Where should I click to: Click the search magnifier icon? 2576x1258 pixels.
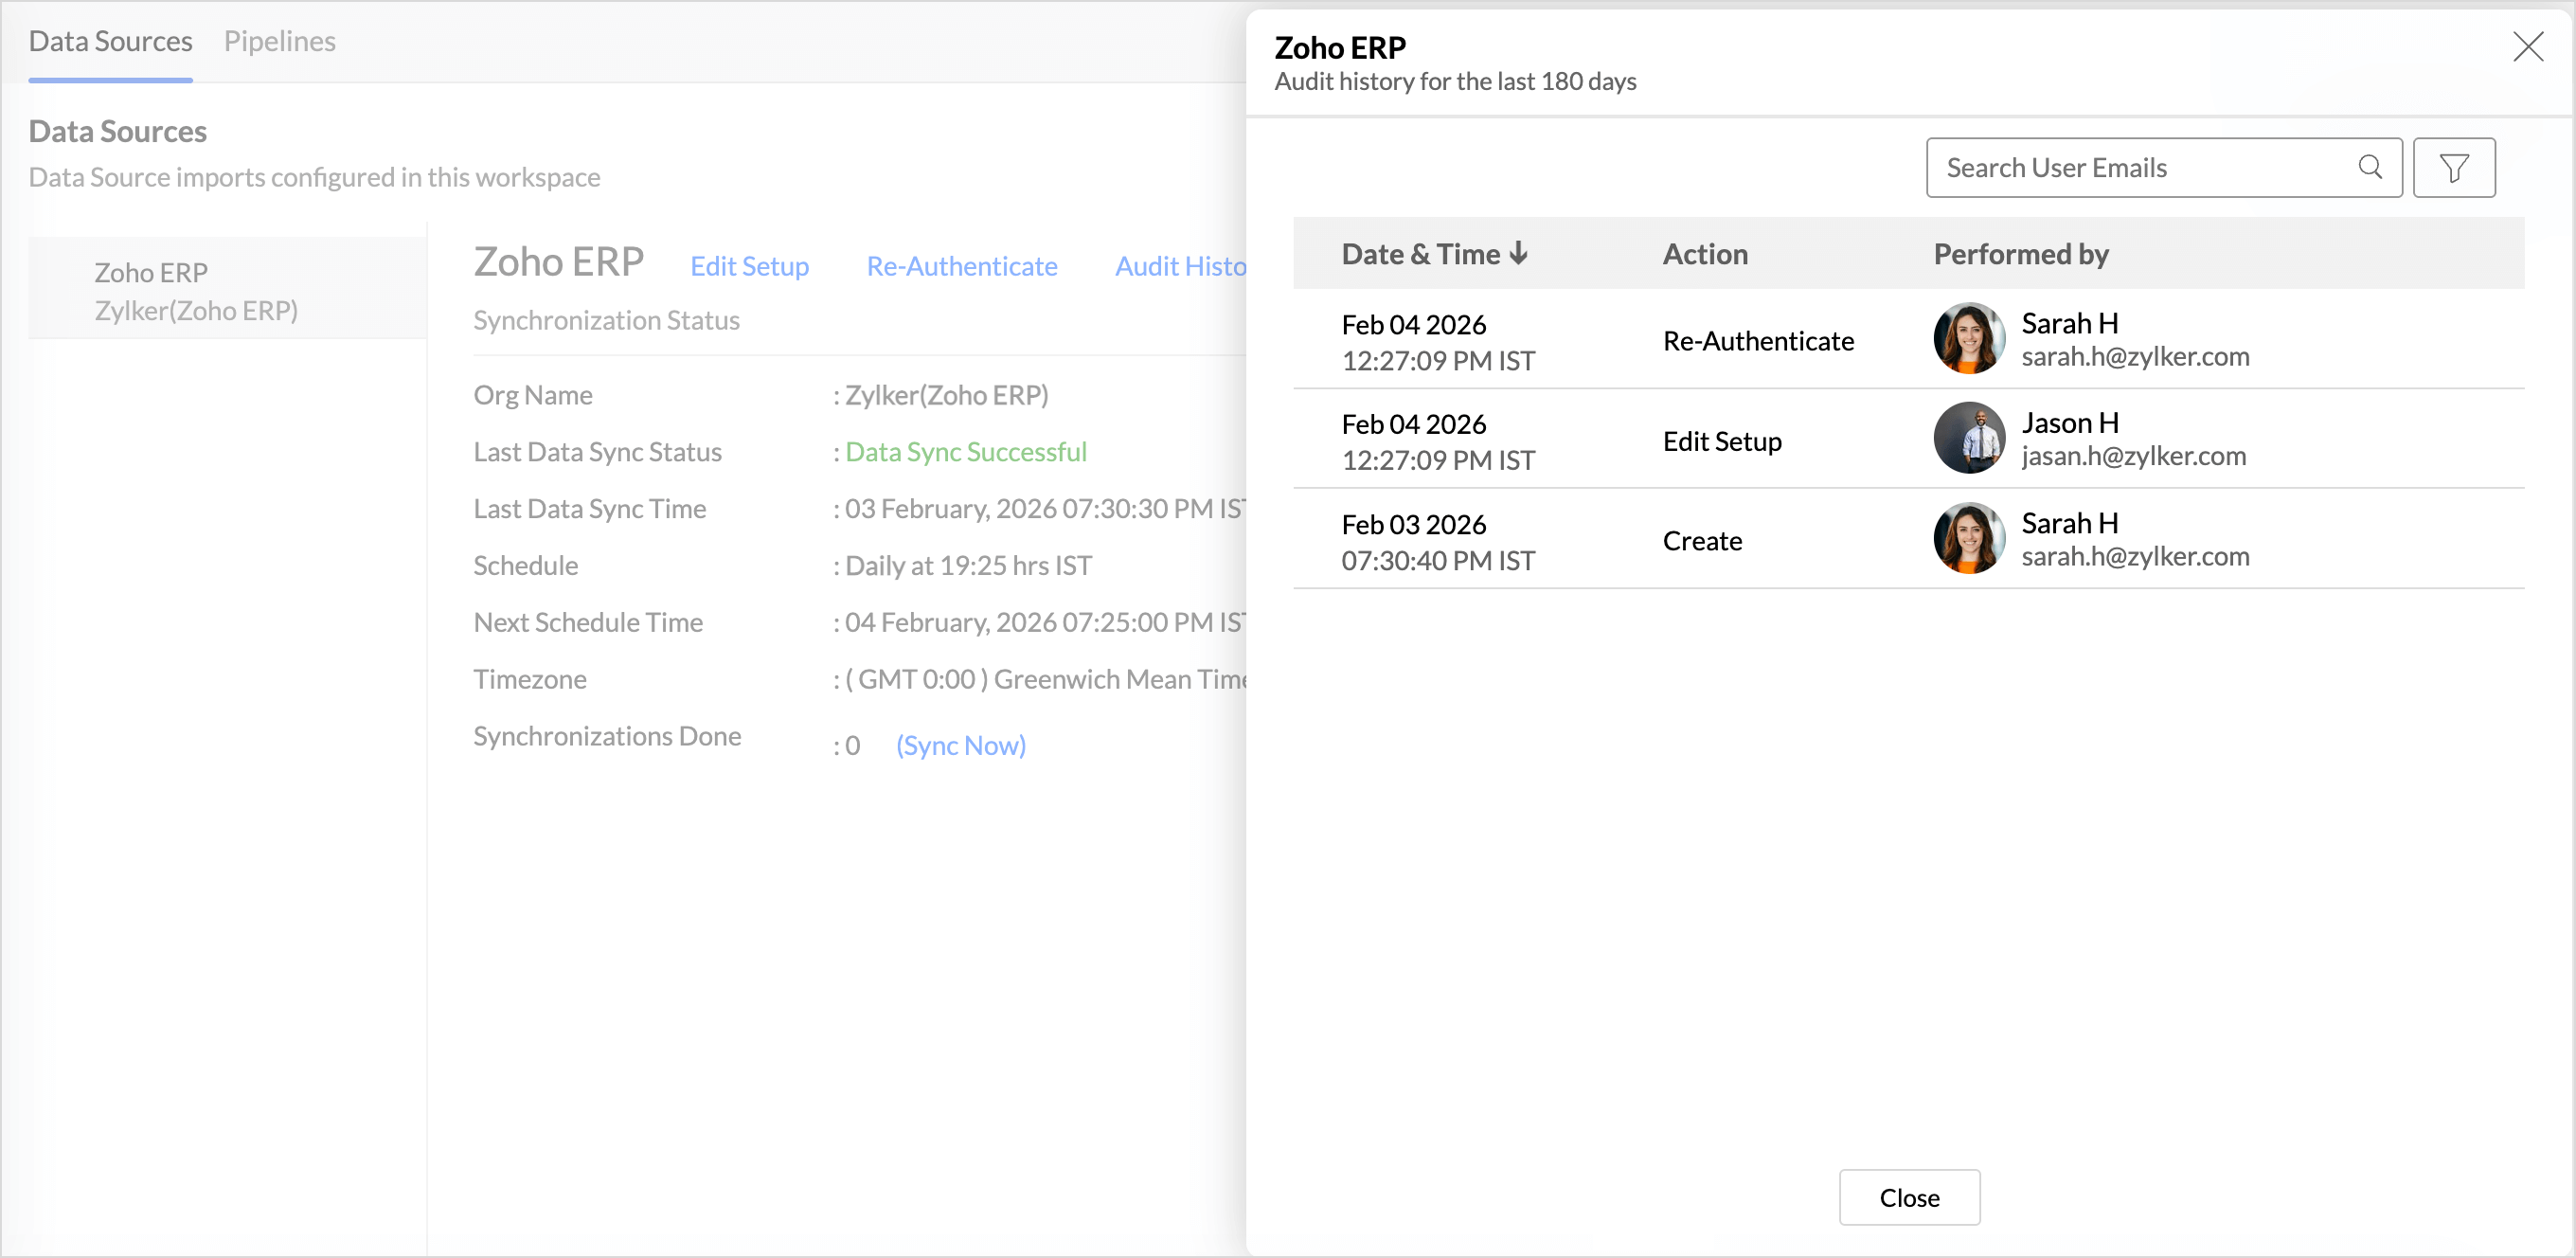pos(2369,167)
